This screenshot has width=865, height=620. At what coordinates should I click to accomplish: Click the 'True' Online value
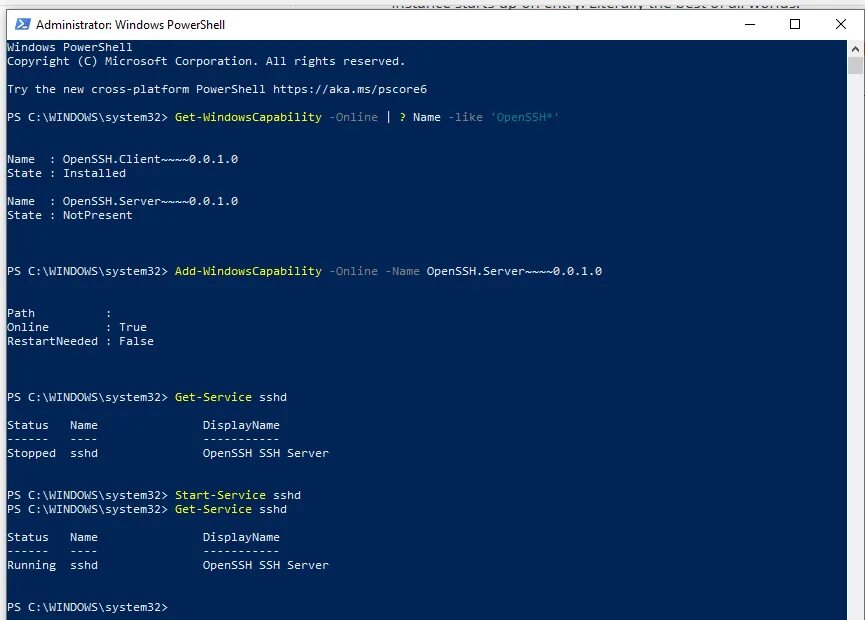click(133, 327)
